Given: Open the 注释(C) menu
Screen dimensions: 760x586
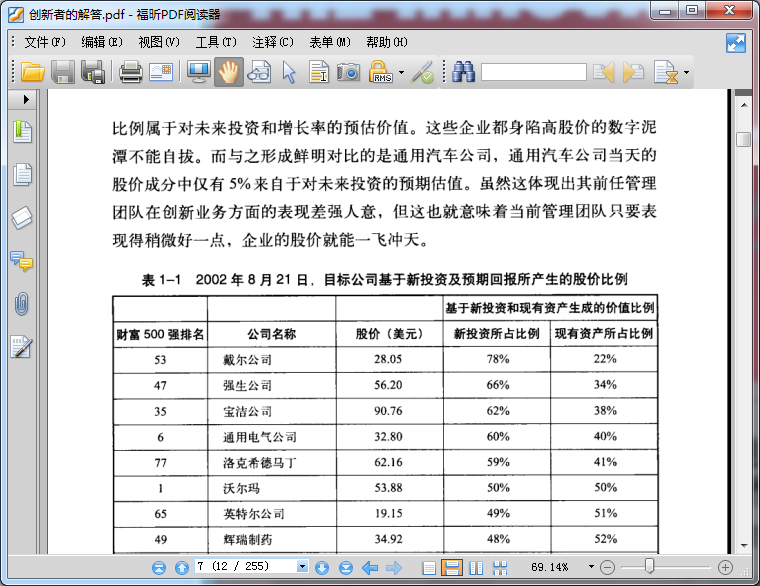Looking at the screenshot, I should coord(273,43).
